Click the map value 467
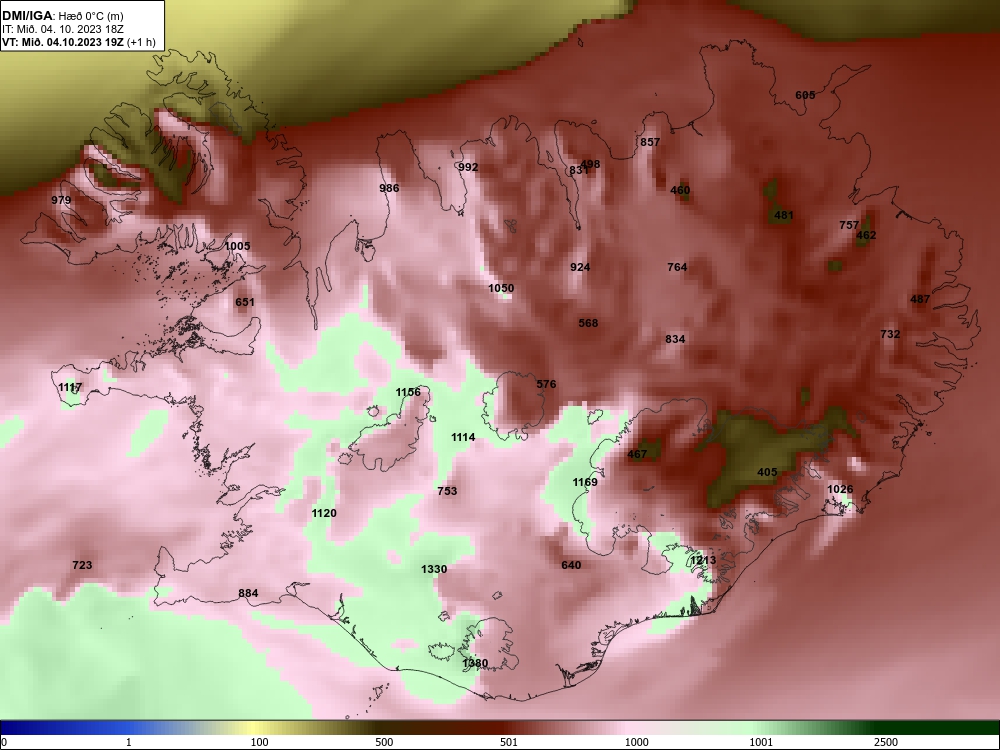 click(x=637, y=455)
